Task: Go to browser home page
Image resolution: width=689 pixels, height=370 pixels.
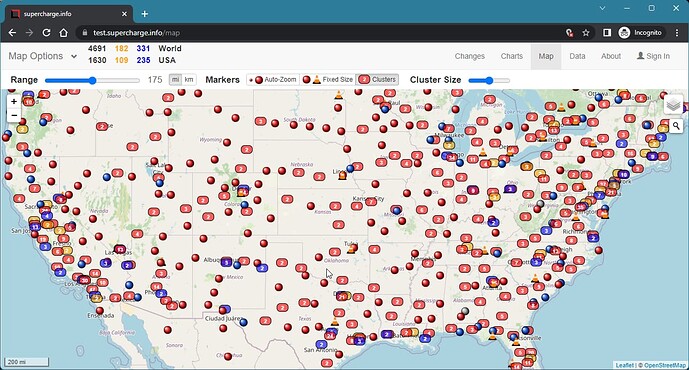Action: tap(64, 33)
